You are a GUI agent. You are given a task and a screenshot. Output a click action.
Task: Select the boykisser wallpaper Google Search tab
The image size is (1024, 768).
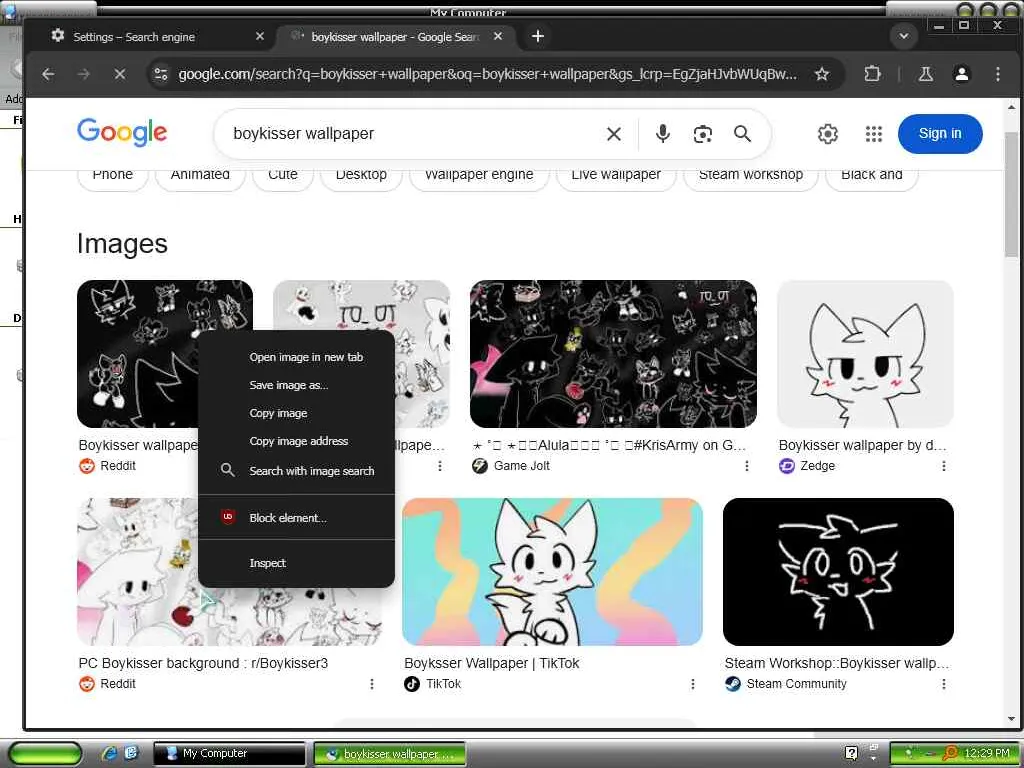pyautogui.click(x=395, y=37)
